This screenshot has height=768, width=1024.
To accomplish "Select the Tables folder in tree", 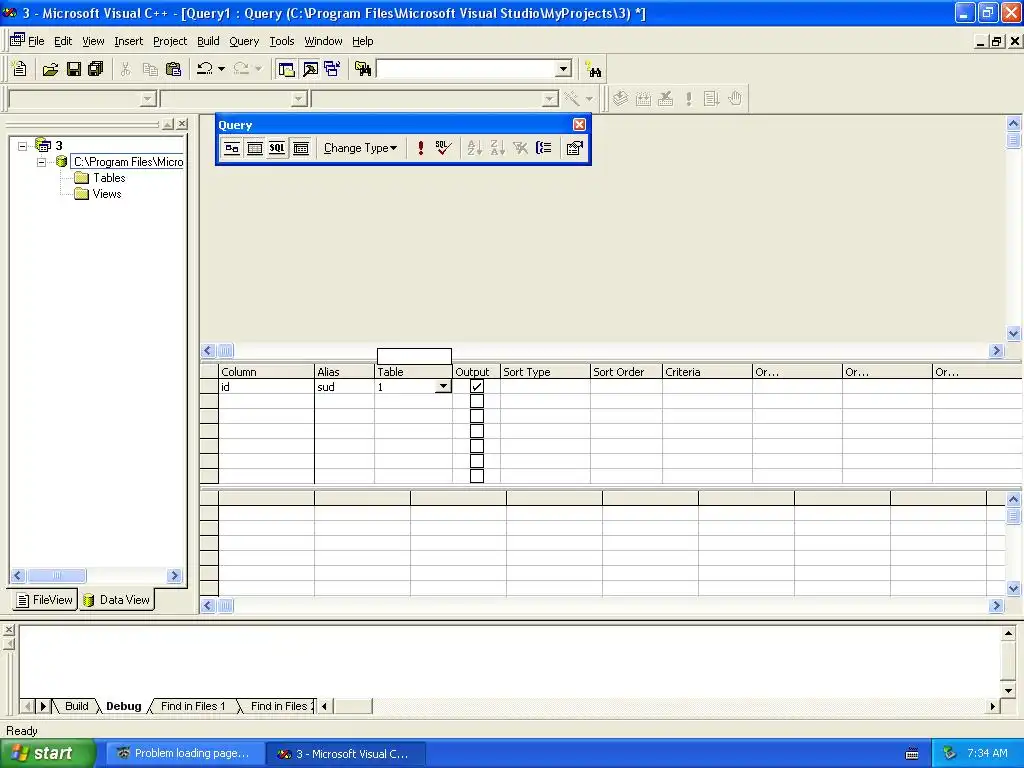I will tap(100, 178).
